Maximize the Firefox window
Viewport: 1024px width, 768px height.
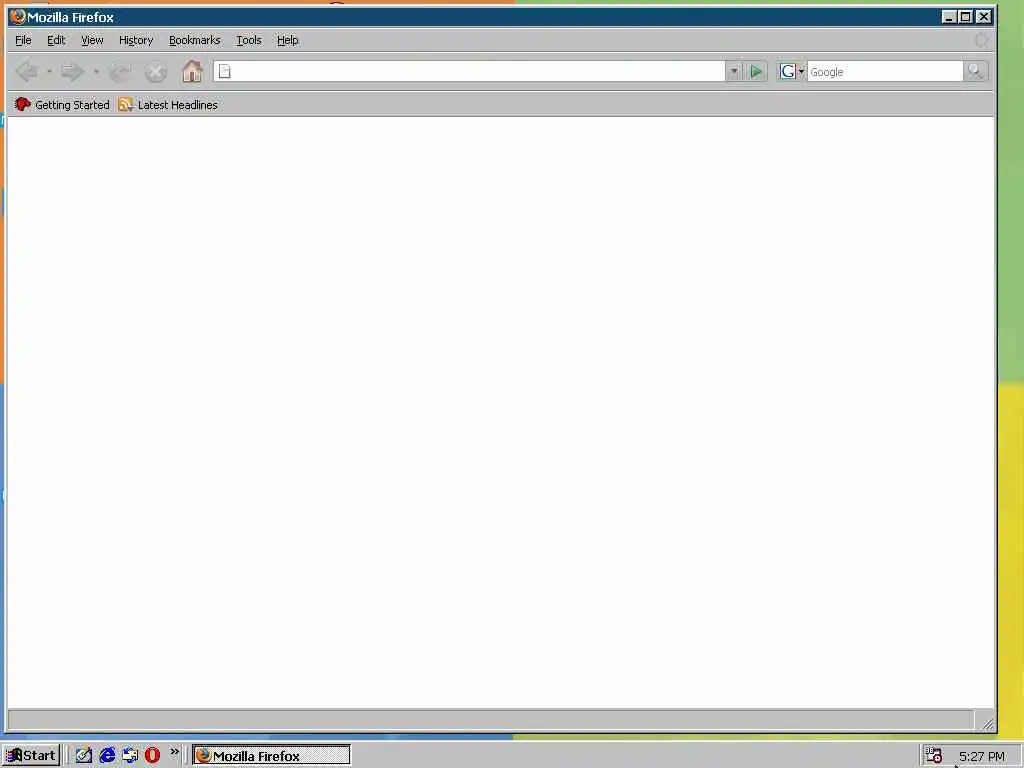[965, 17]
